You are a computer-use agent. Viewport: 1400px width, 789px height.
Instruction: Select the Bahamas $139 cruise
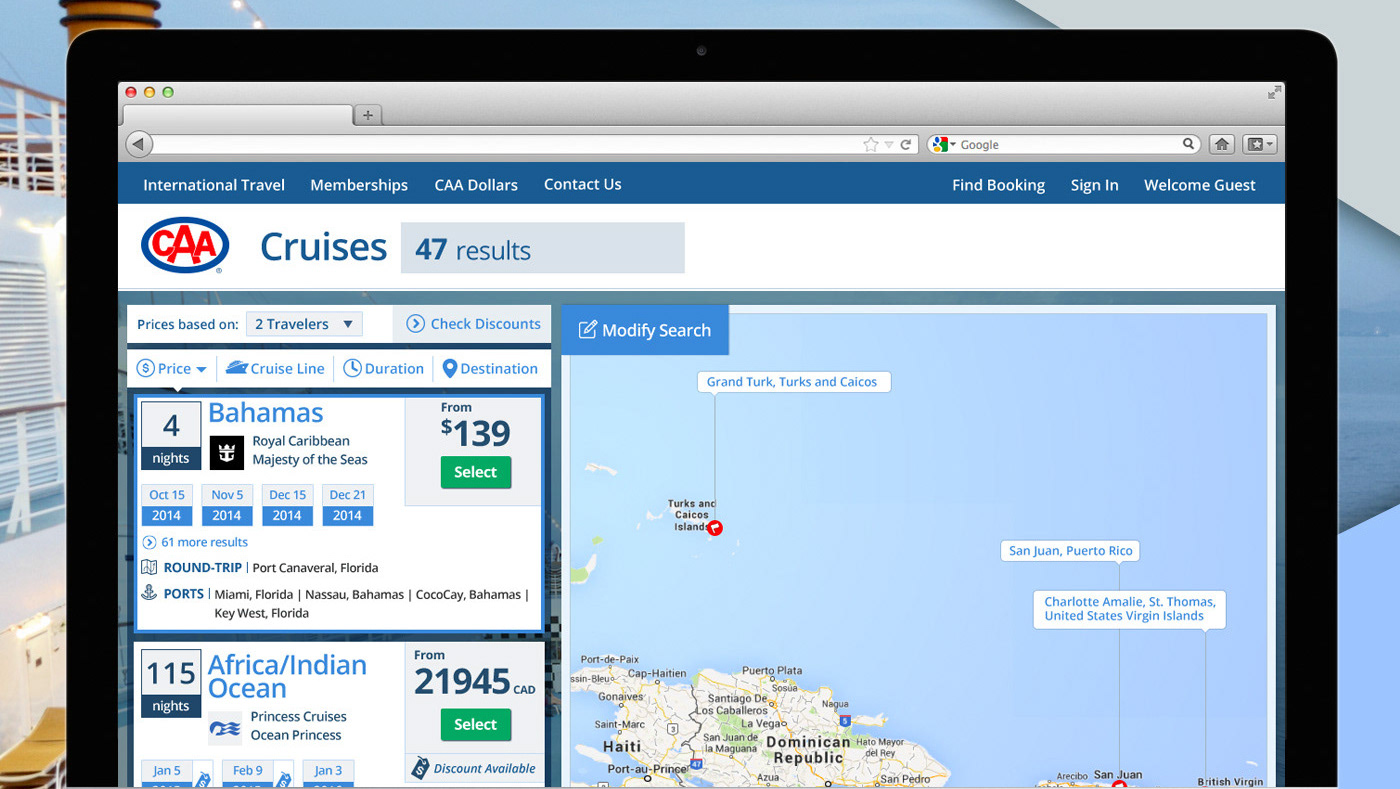coord(475,472)
